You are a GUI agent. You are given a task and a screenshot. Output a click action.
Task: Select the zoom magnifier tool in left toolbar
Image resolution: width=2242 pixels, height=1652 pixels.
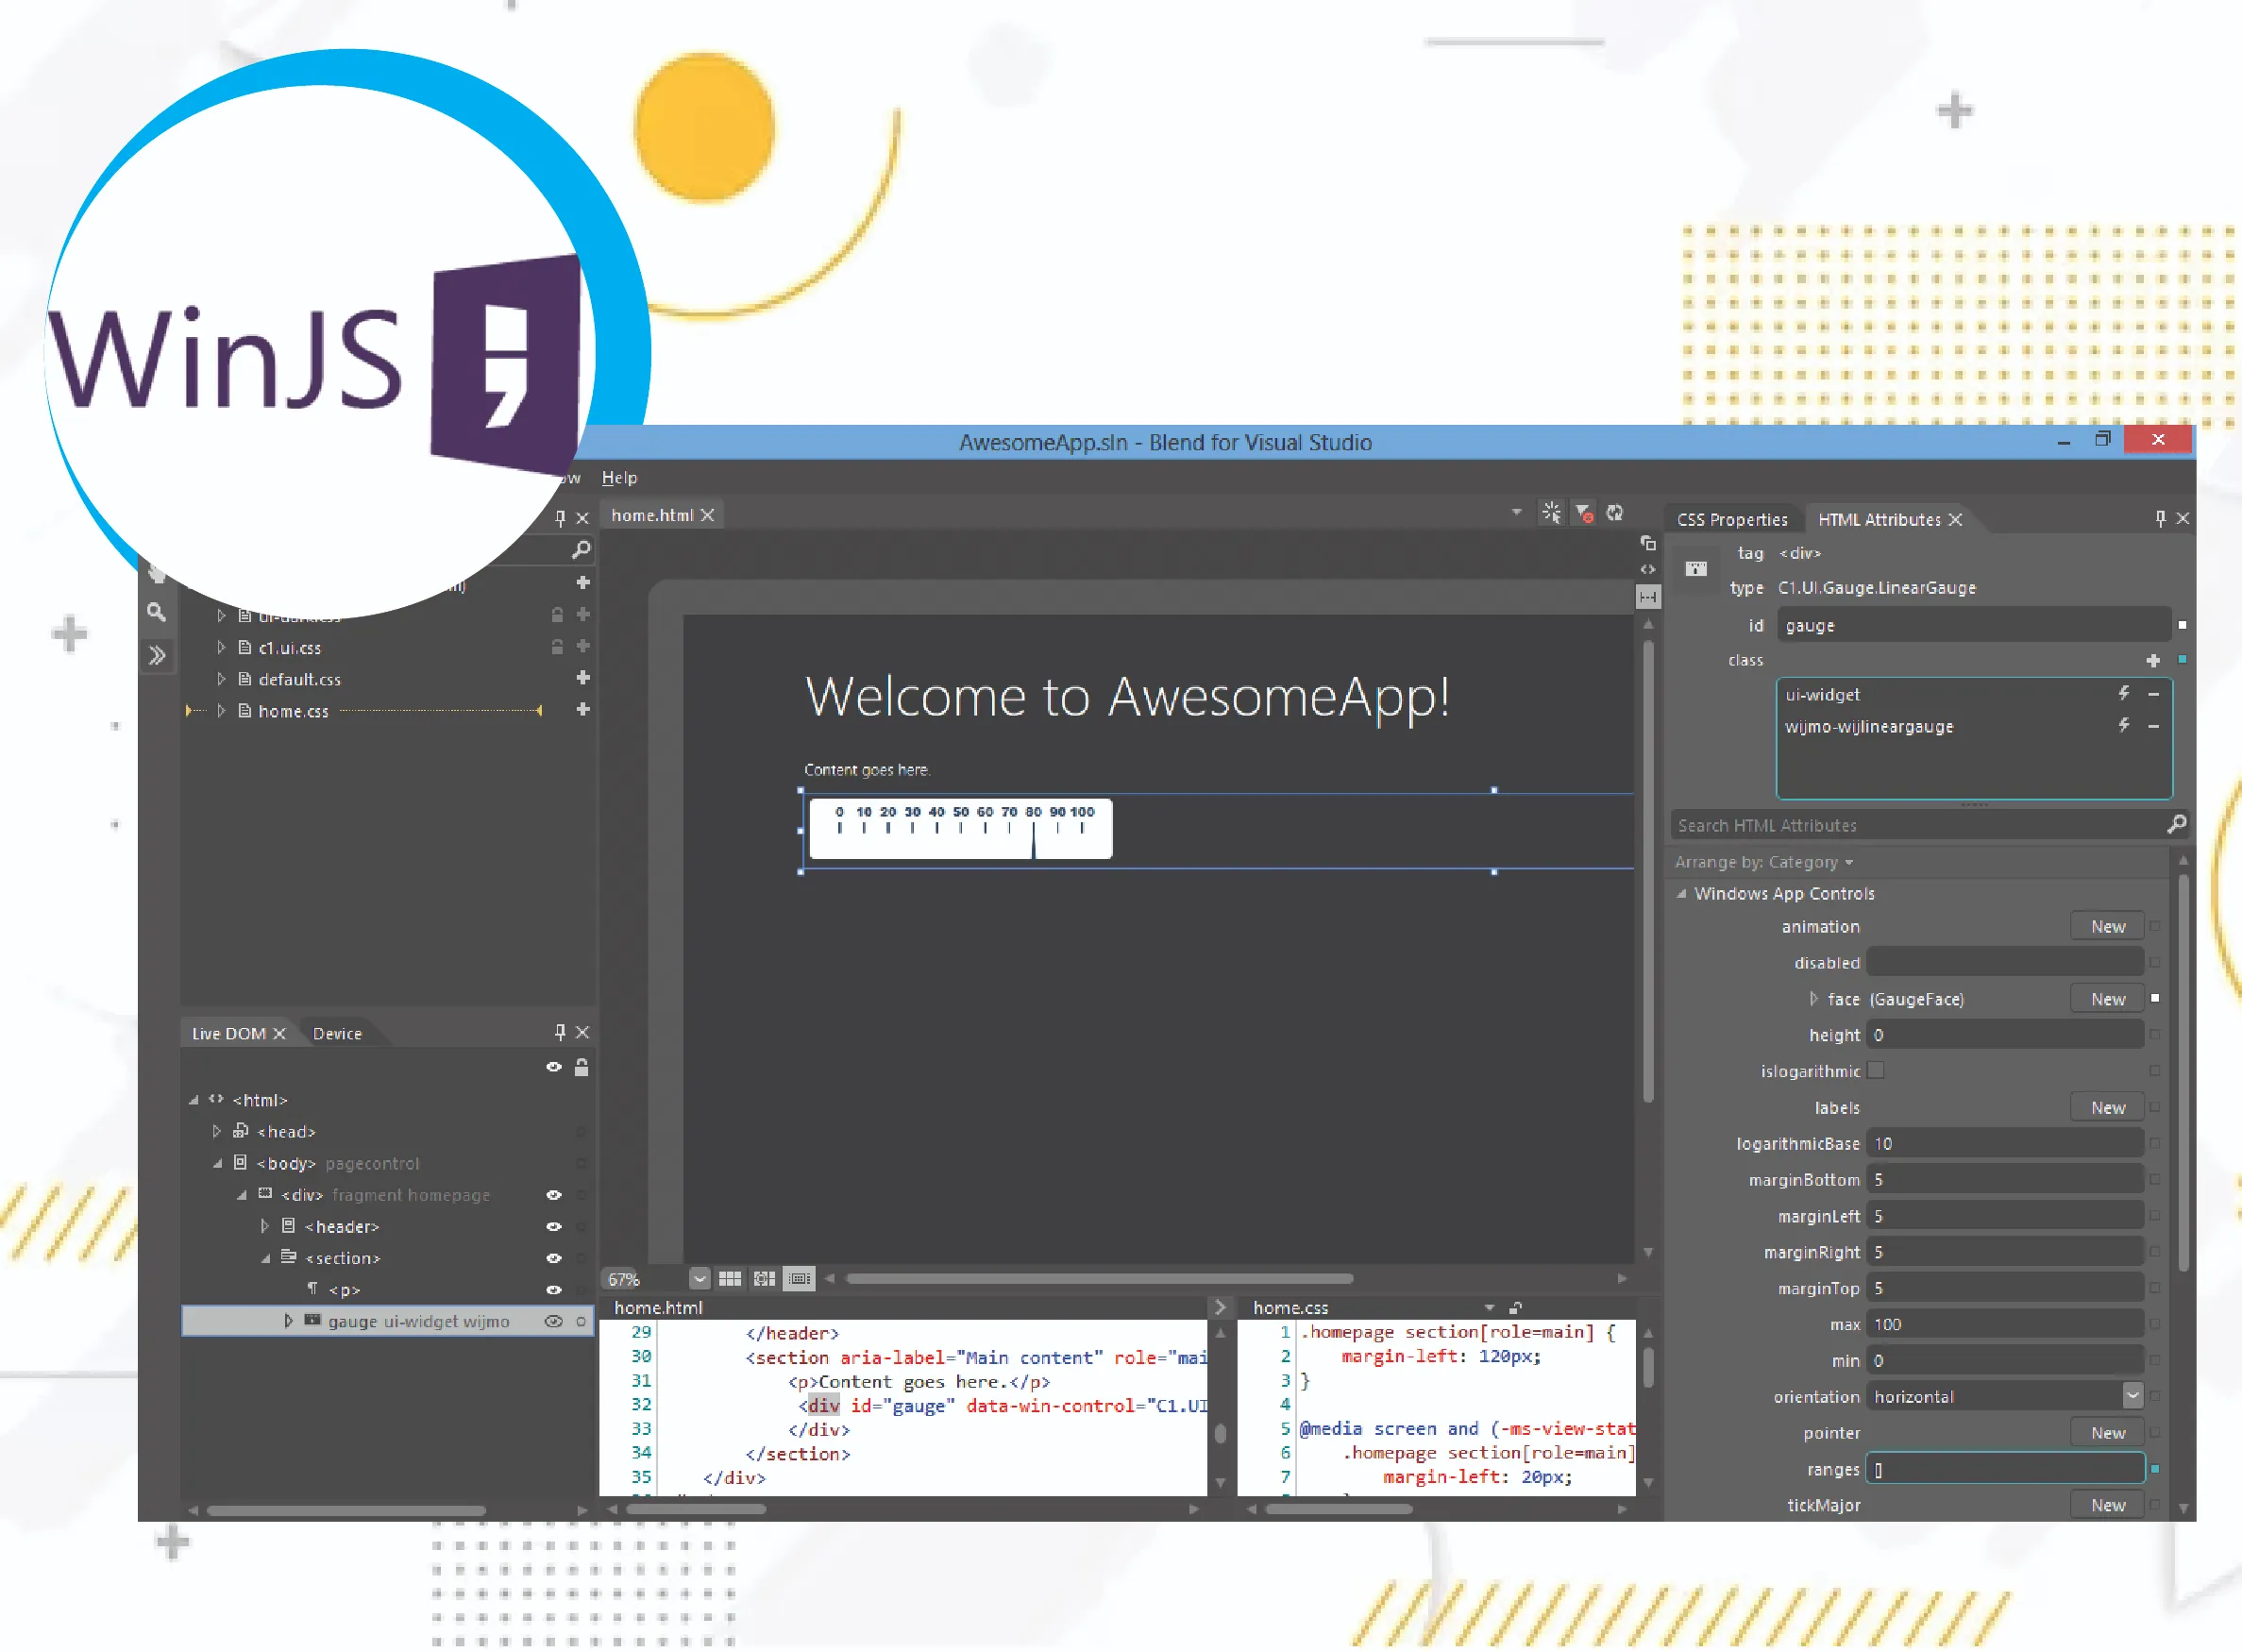[156, 611]
